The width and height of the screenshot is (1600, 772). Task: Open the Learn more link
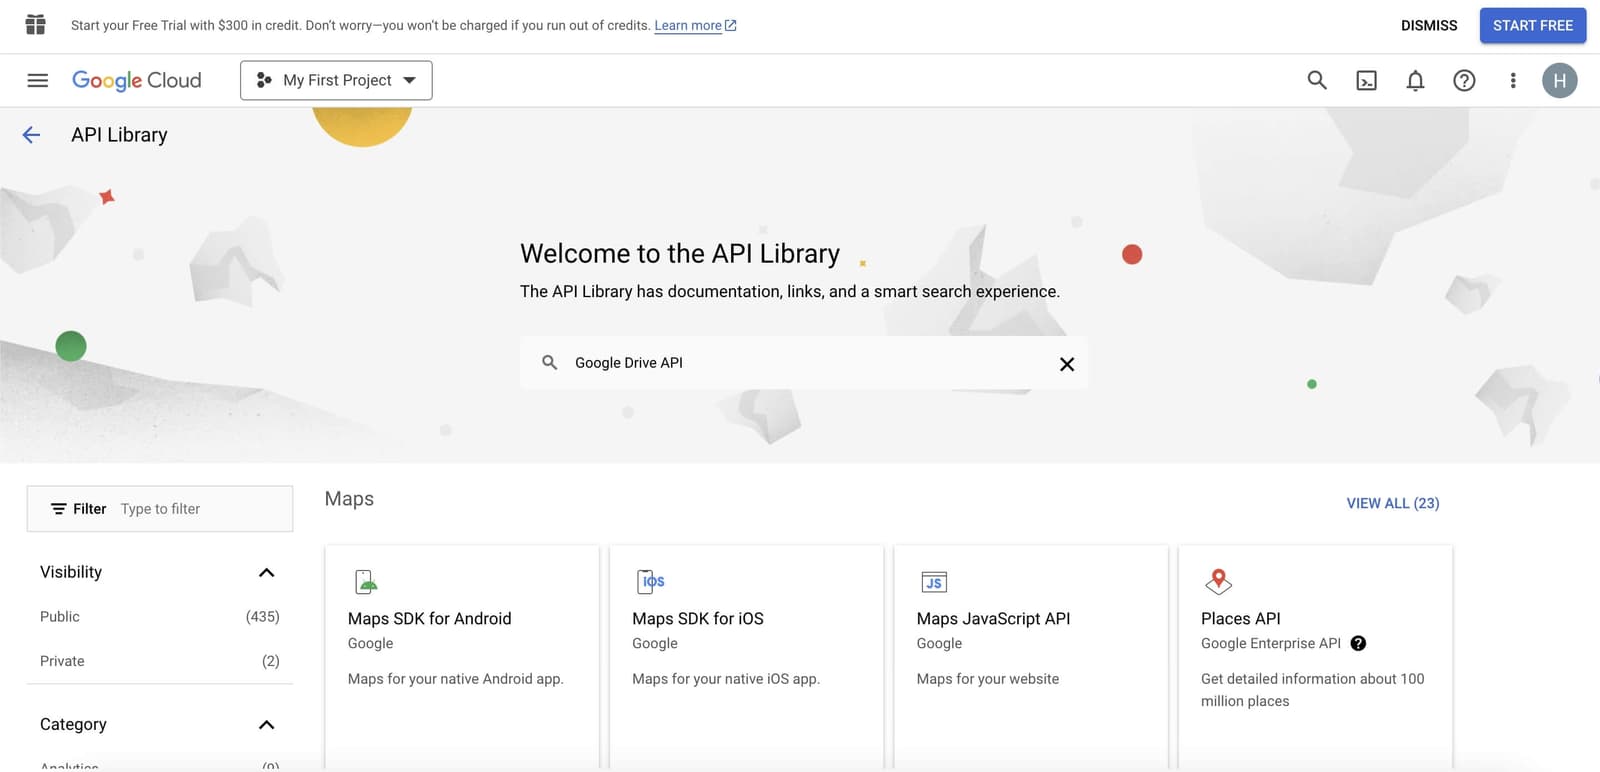(695, 25)
